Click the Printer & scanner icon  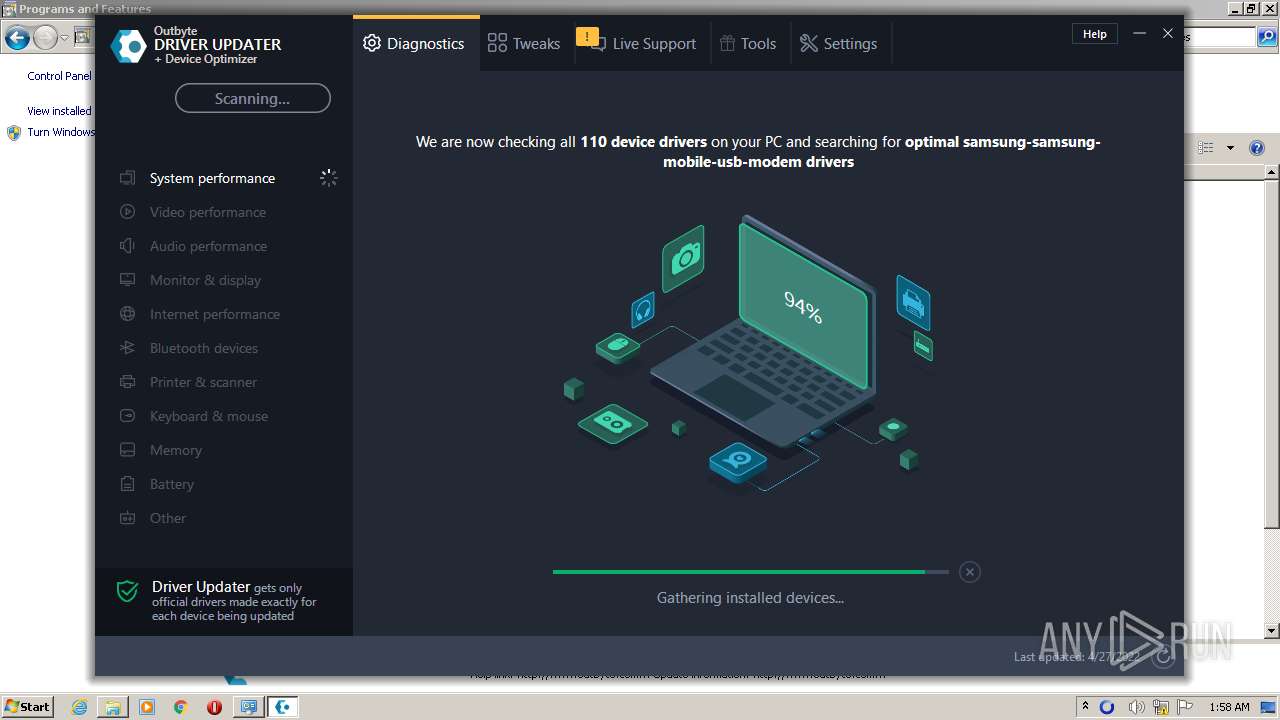127,382
